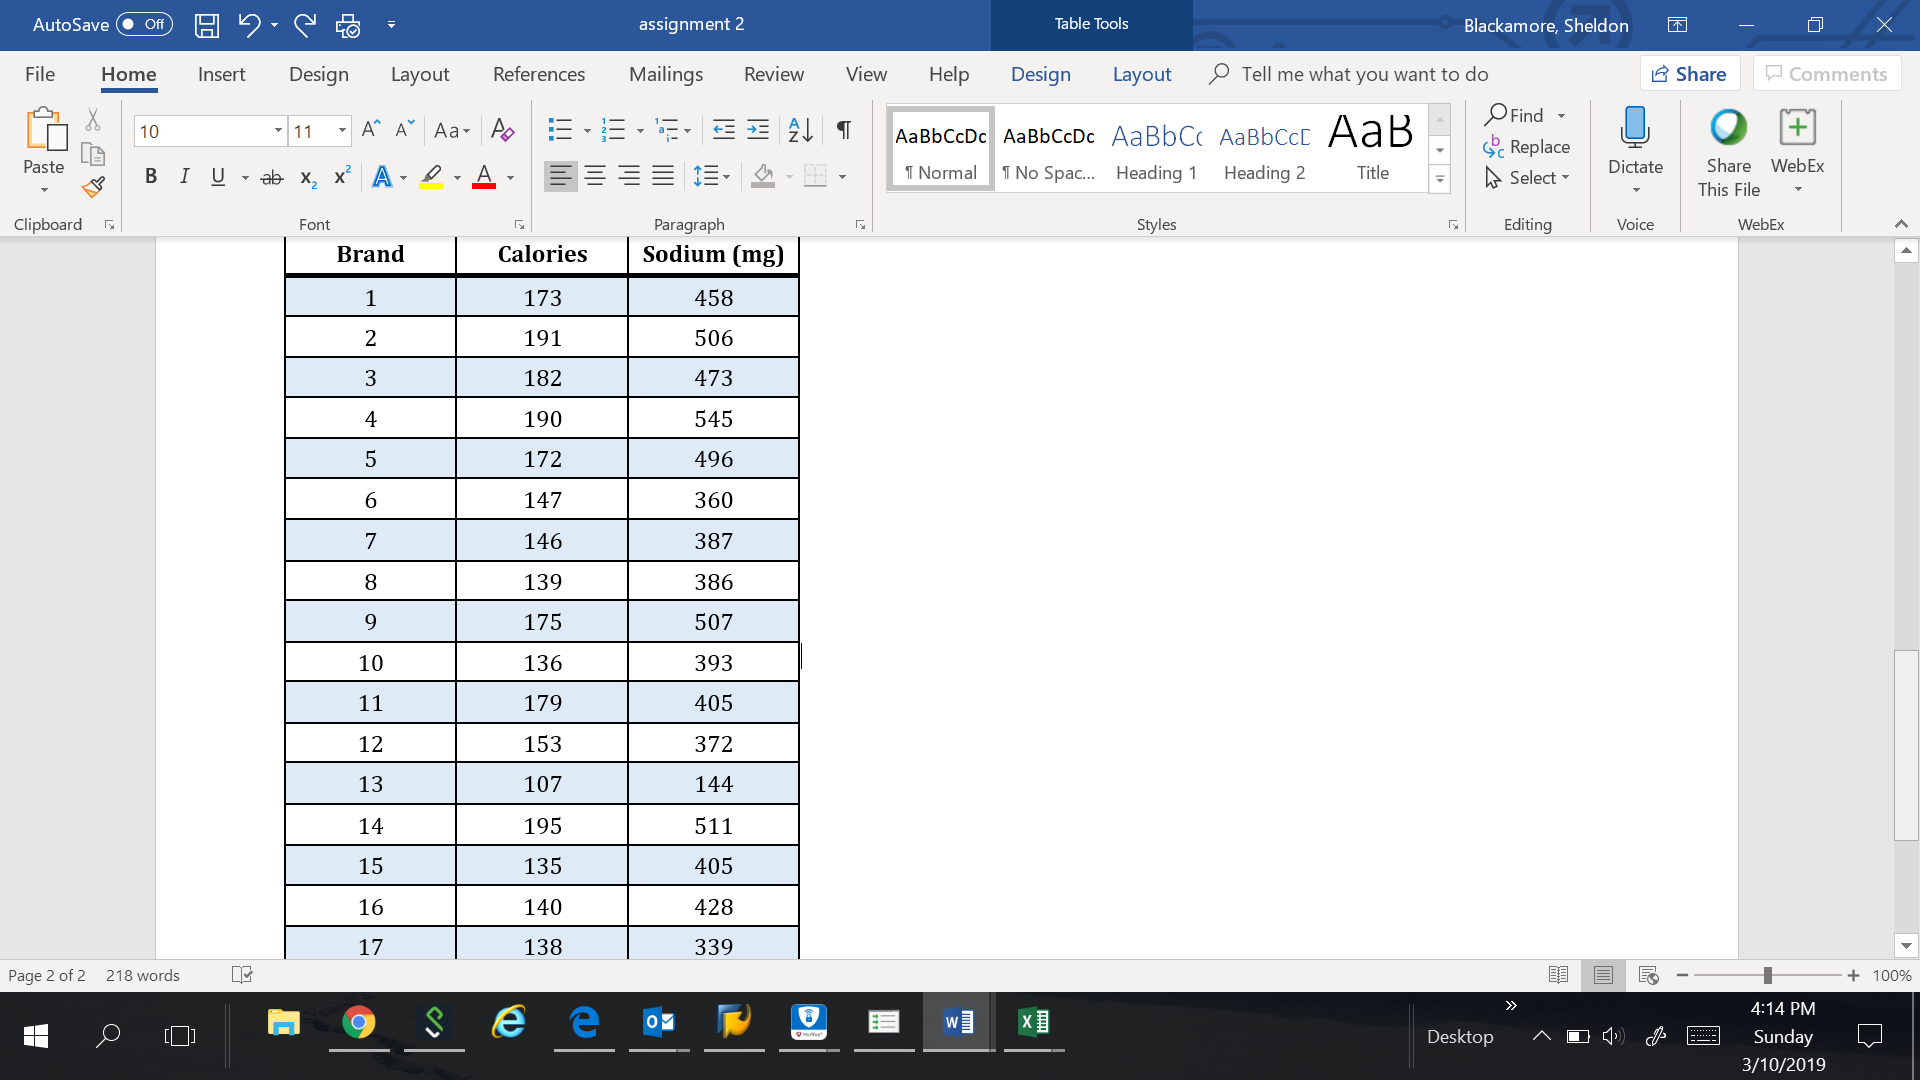Viewport: 1920px width, 1080px height.
Task: Toggle Bold formatting
Action: (x=151, y=177)
